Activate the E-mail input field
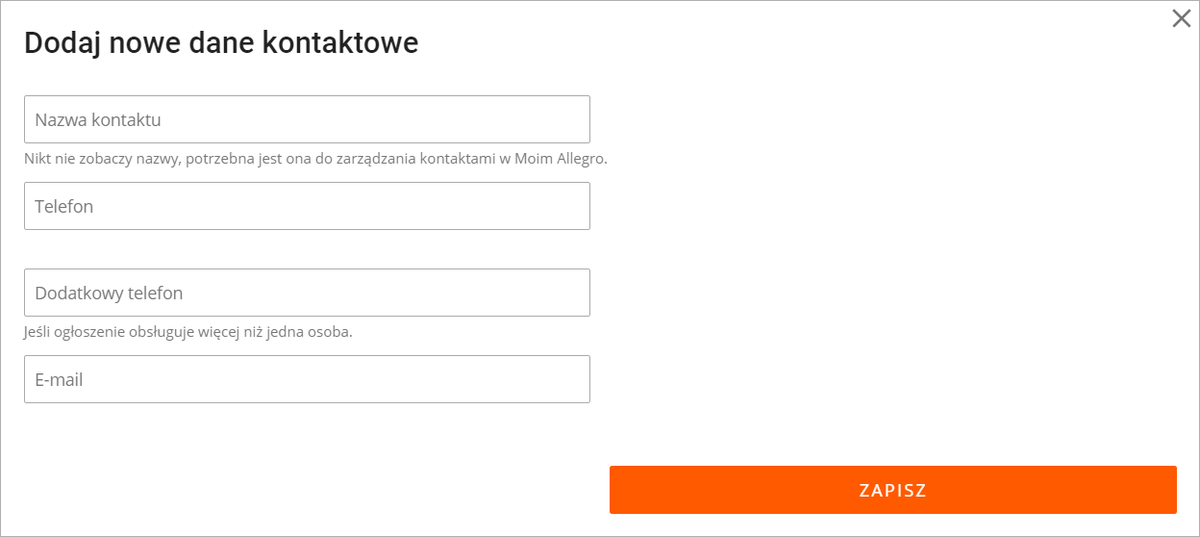Image resolution: width=1200 pixels, height=537 pixels. click(307, 380)
